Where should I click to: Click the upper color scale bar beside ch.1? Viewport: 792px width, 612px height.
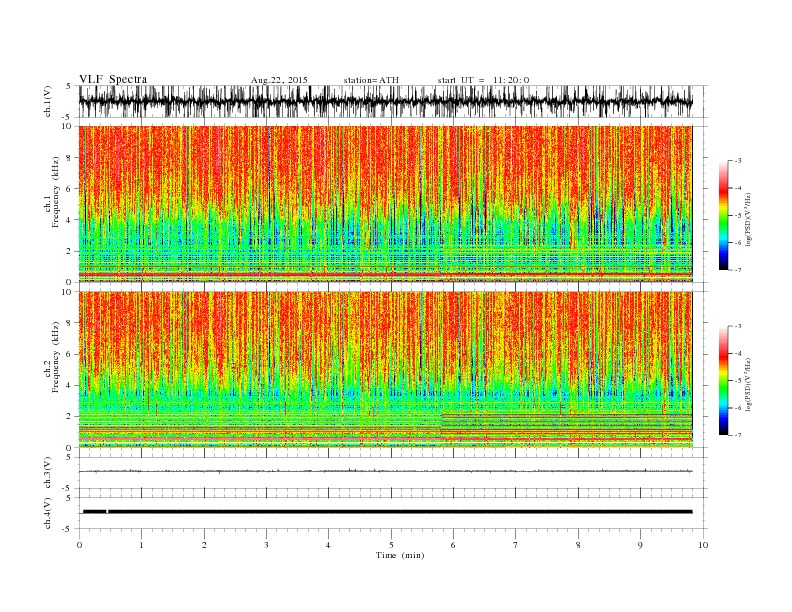click(723, 215)
